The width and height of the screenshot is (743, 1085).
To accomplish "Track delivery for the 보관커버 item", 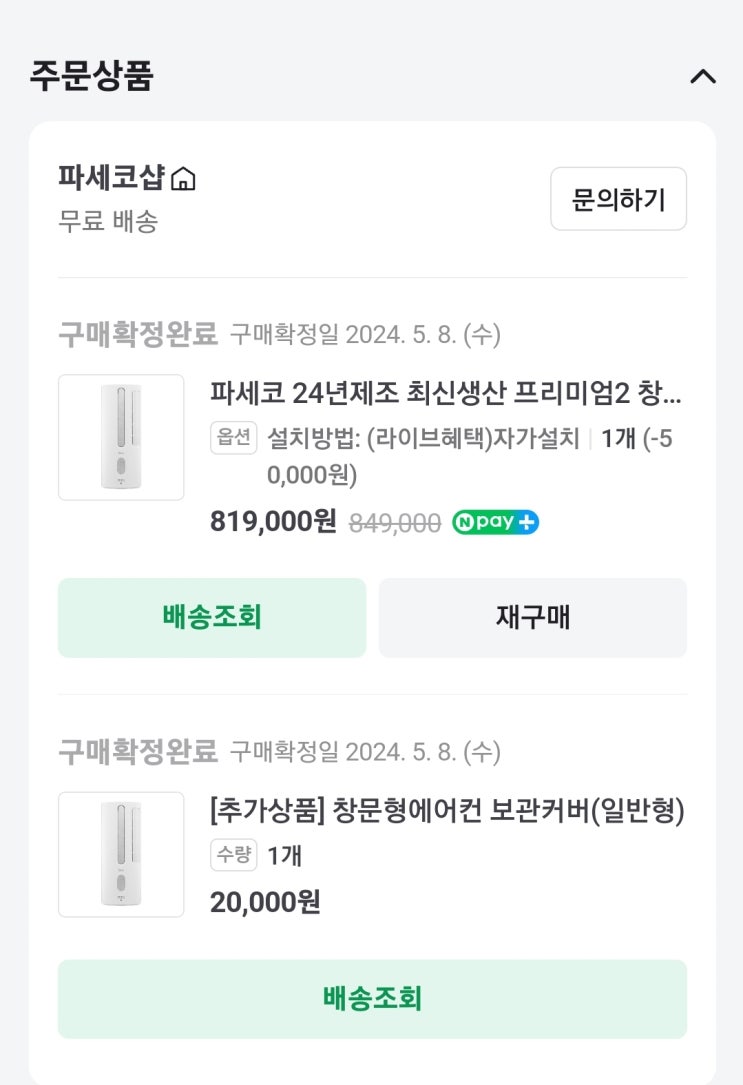I will [372, 998].
